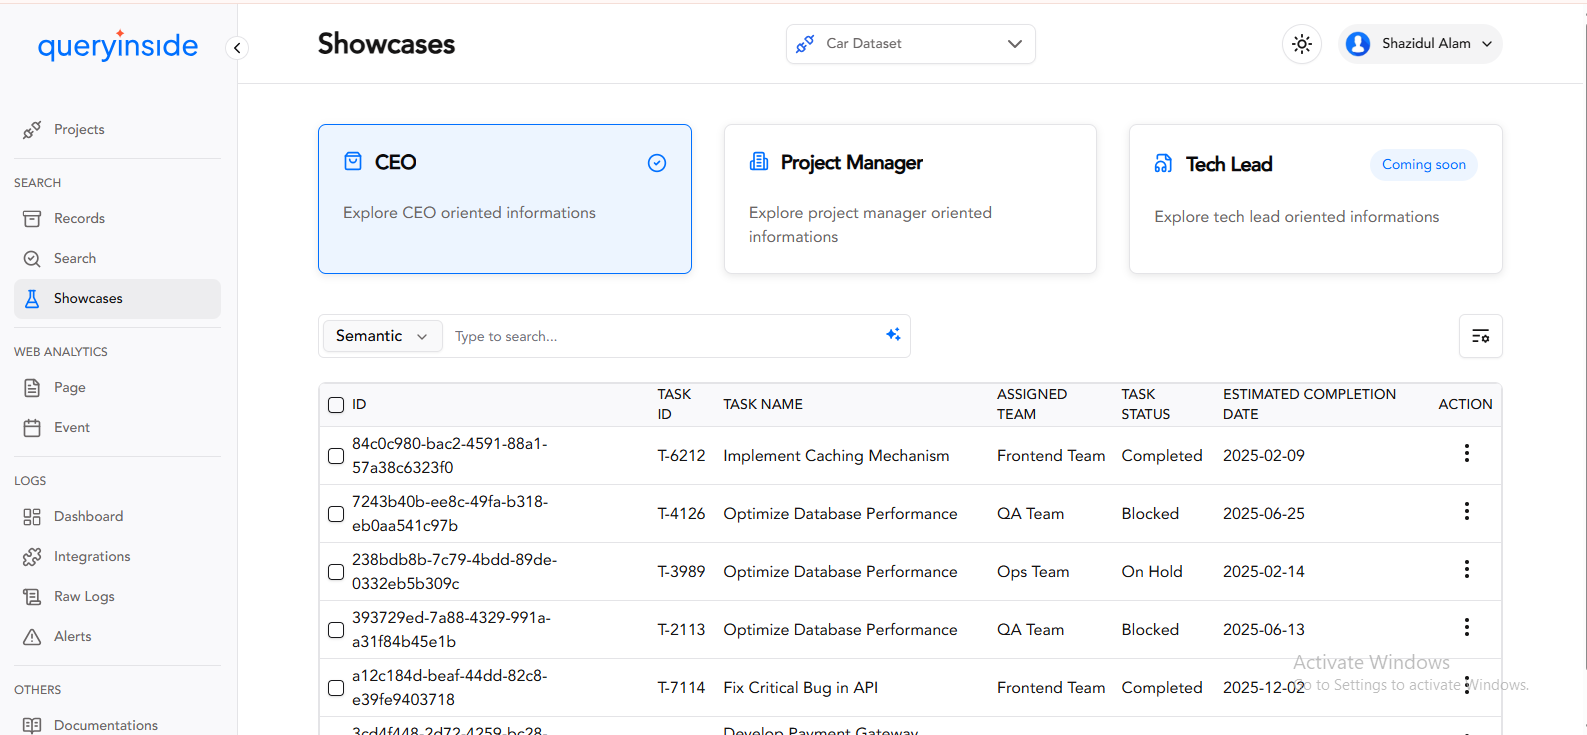Open actions menu for task T-6212

click(1466, 454)
